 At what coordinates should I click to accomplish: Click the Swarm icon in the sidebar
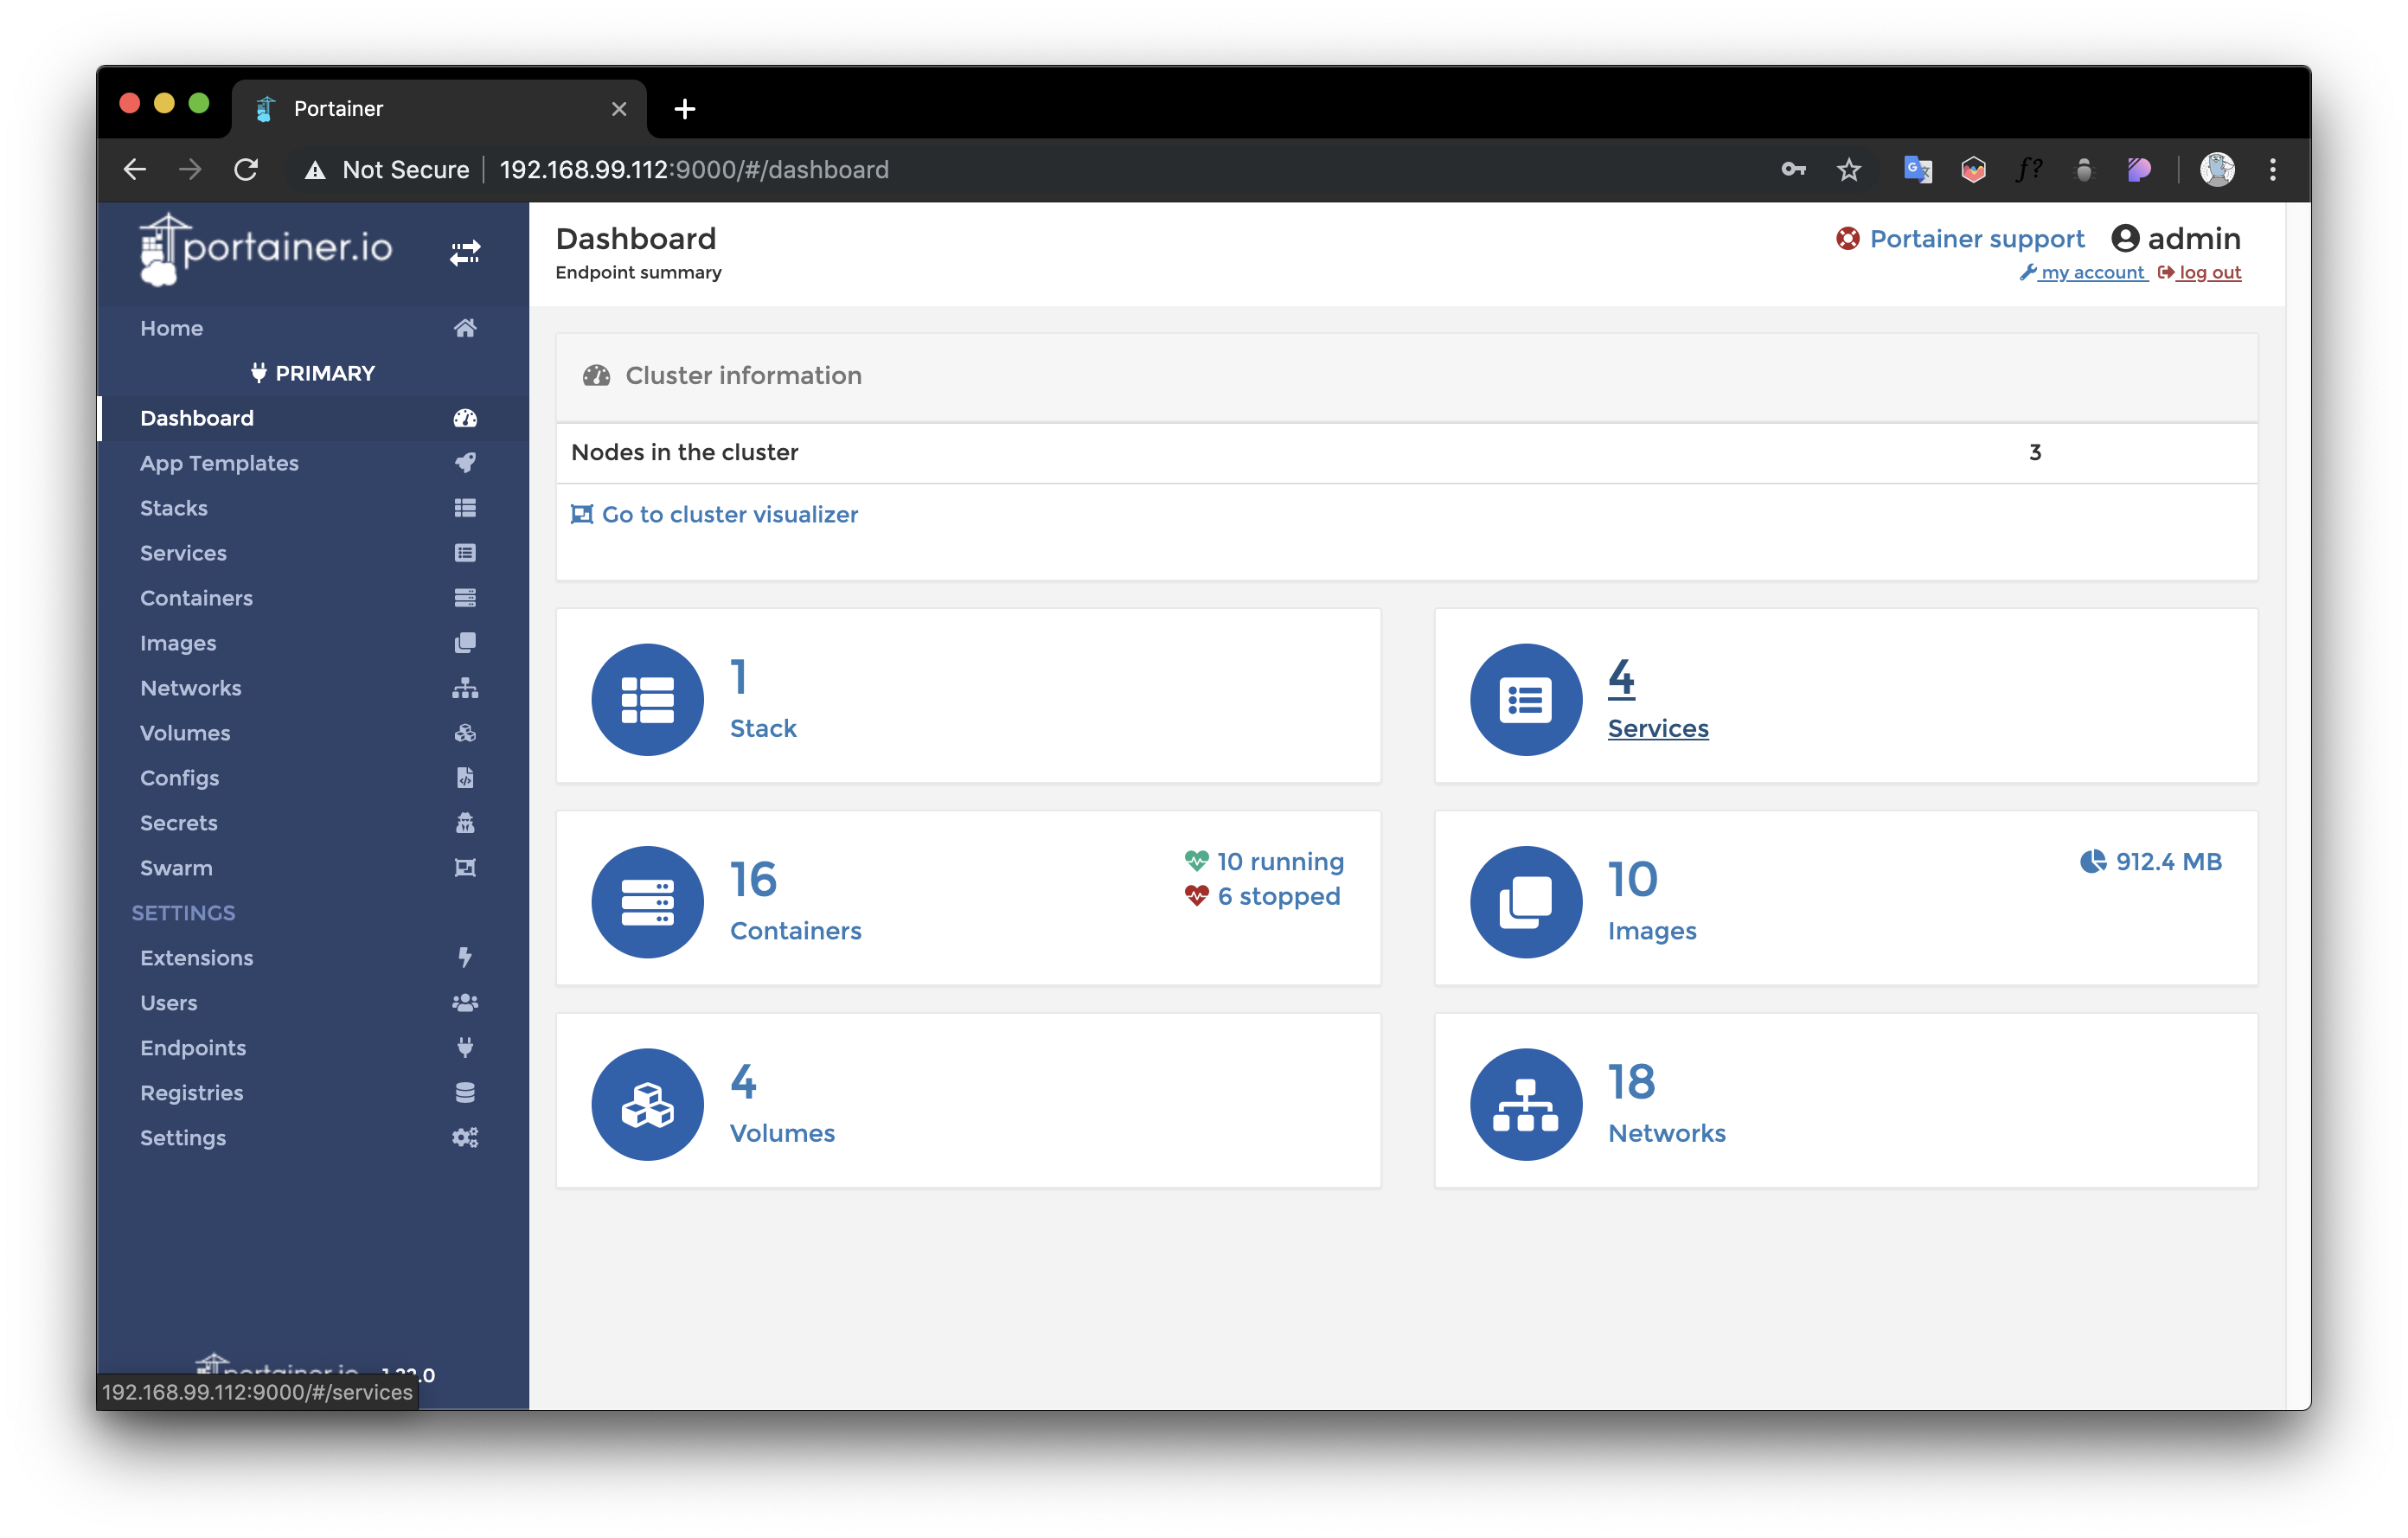point(464,867)
